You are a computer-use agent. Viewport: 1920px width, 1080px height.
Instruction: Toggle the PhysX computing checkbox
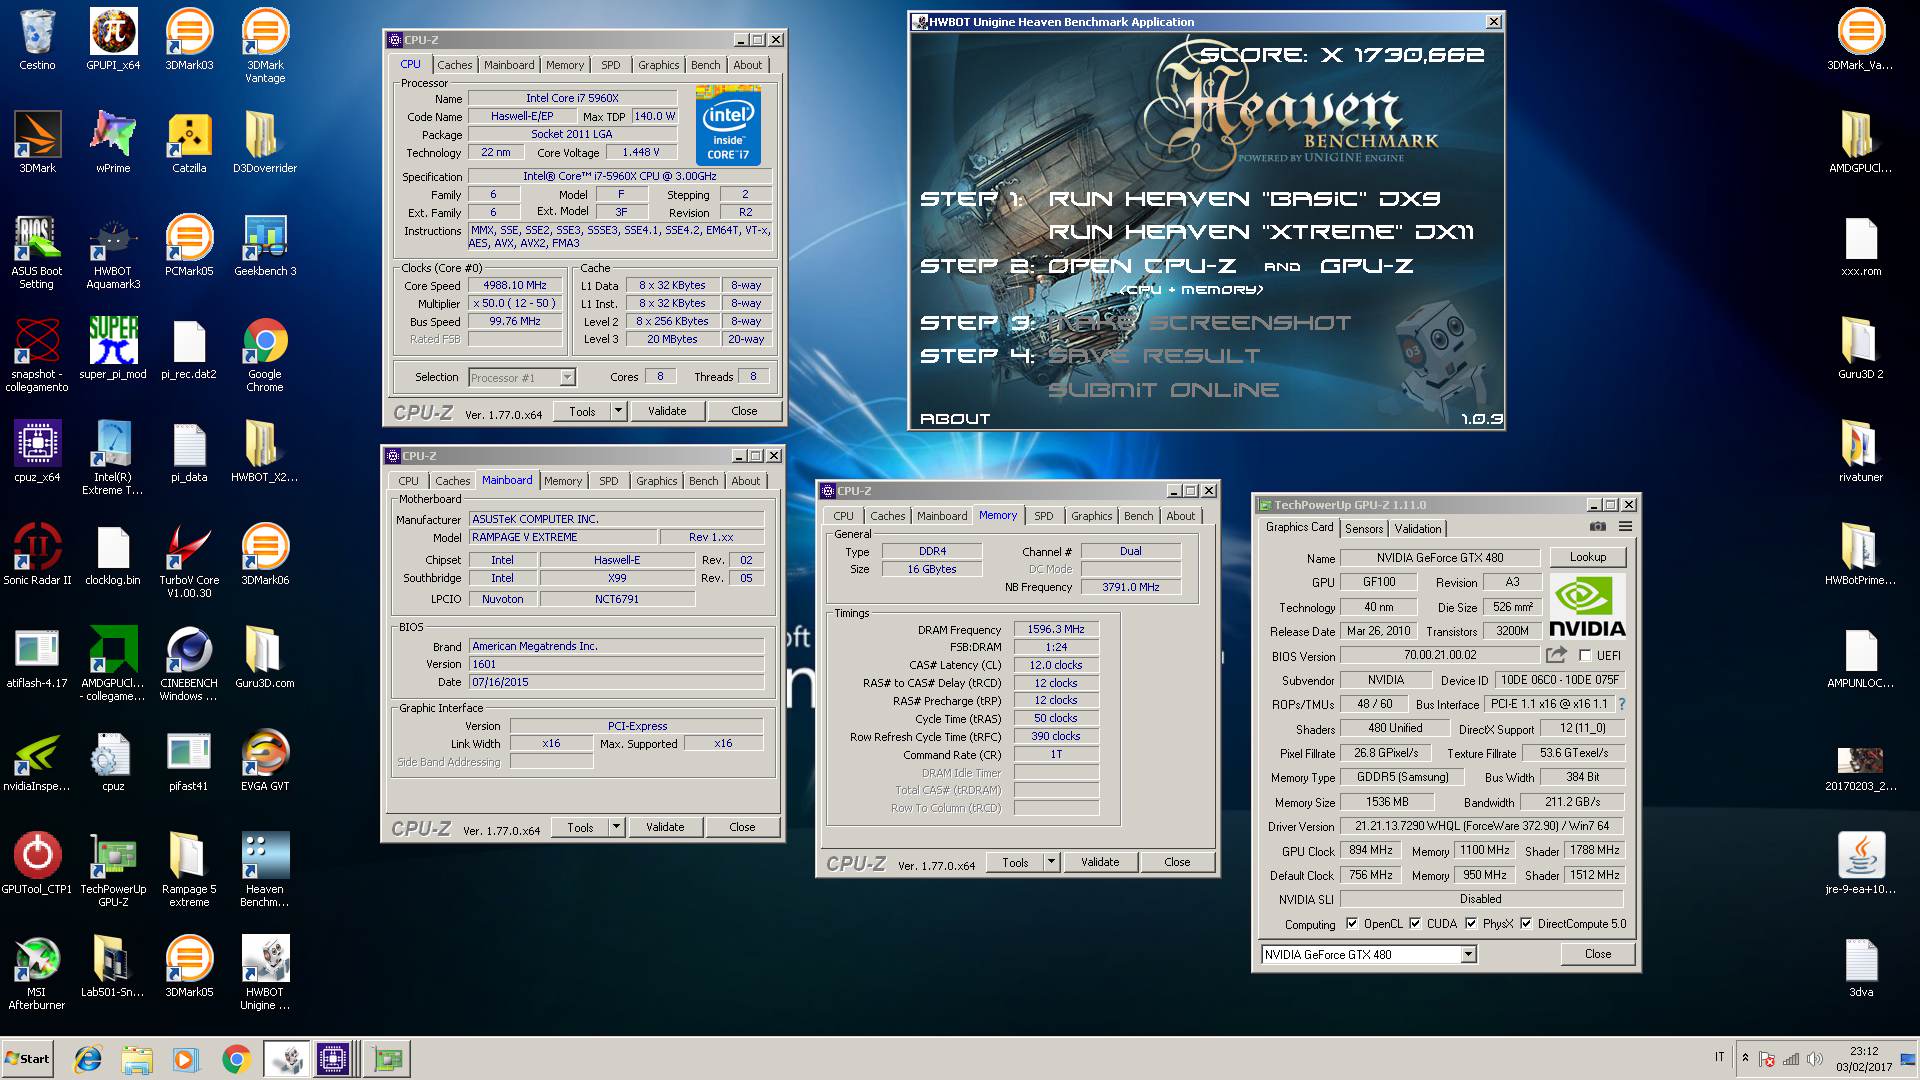click(x=1471, y=924)
